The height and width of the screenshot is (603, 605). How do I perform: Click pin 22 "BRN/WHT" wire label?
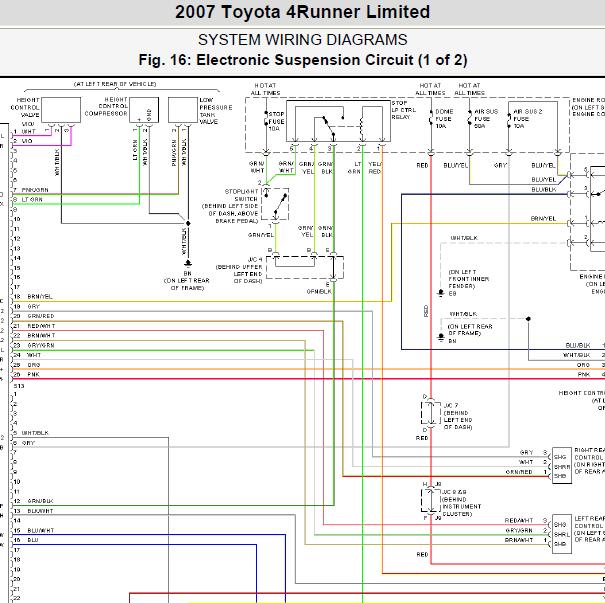[41, 336]
